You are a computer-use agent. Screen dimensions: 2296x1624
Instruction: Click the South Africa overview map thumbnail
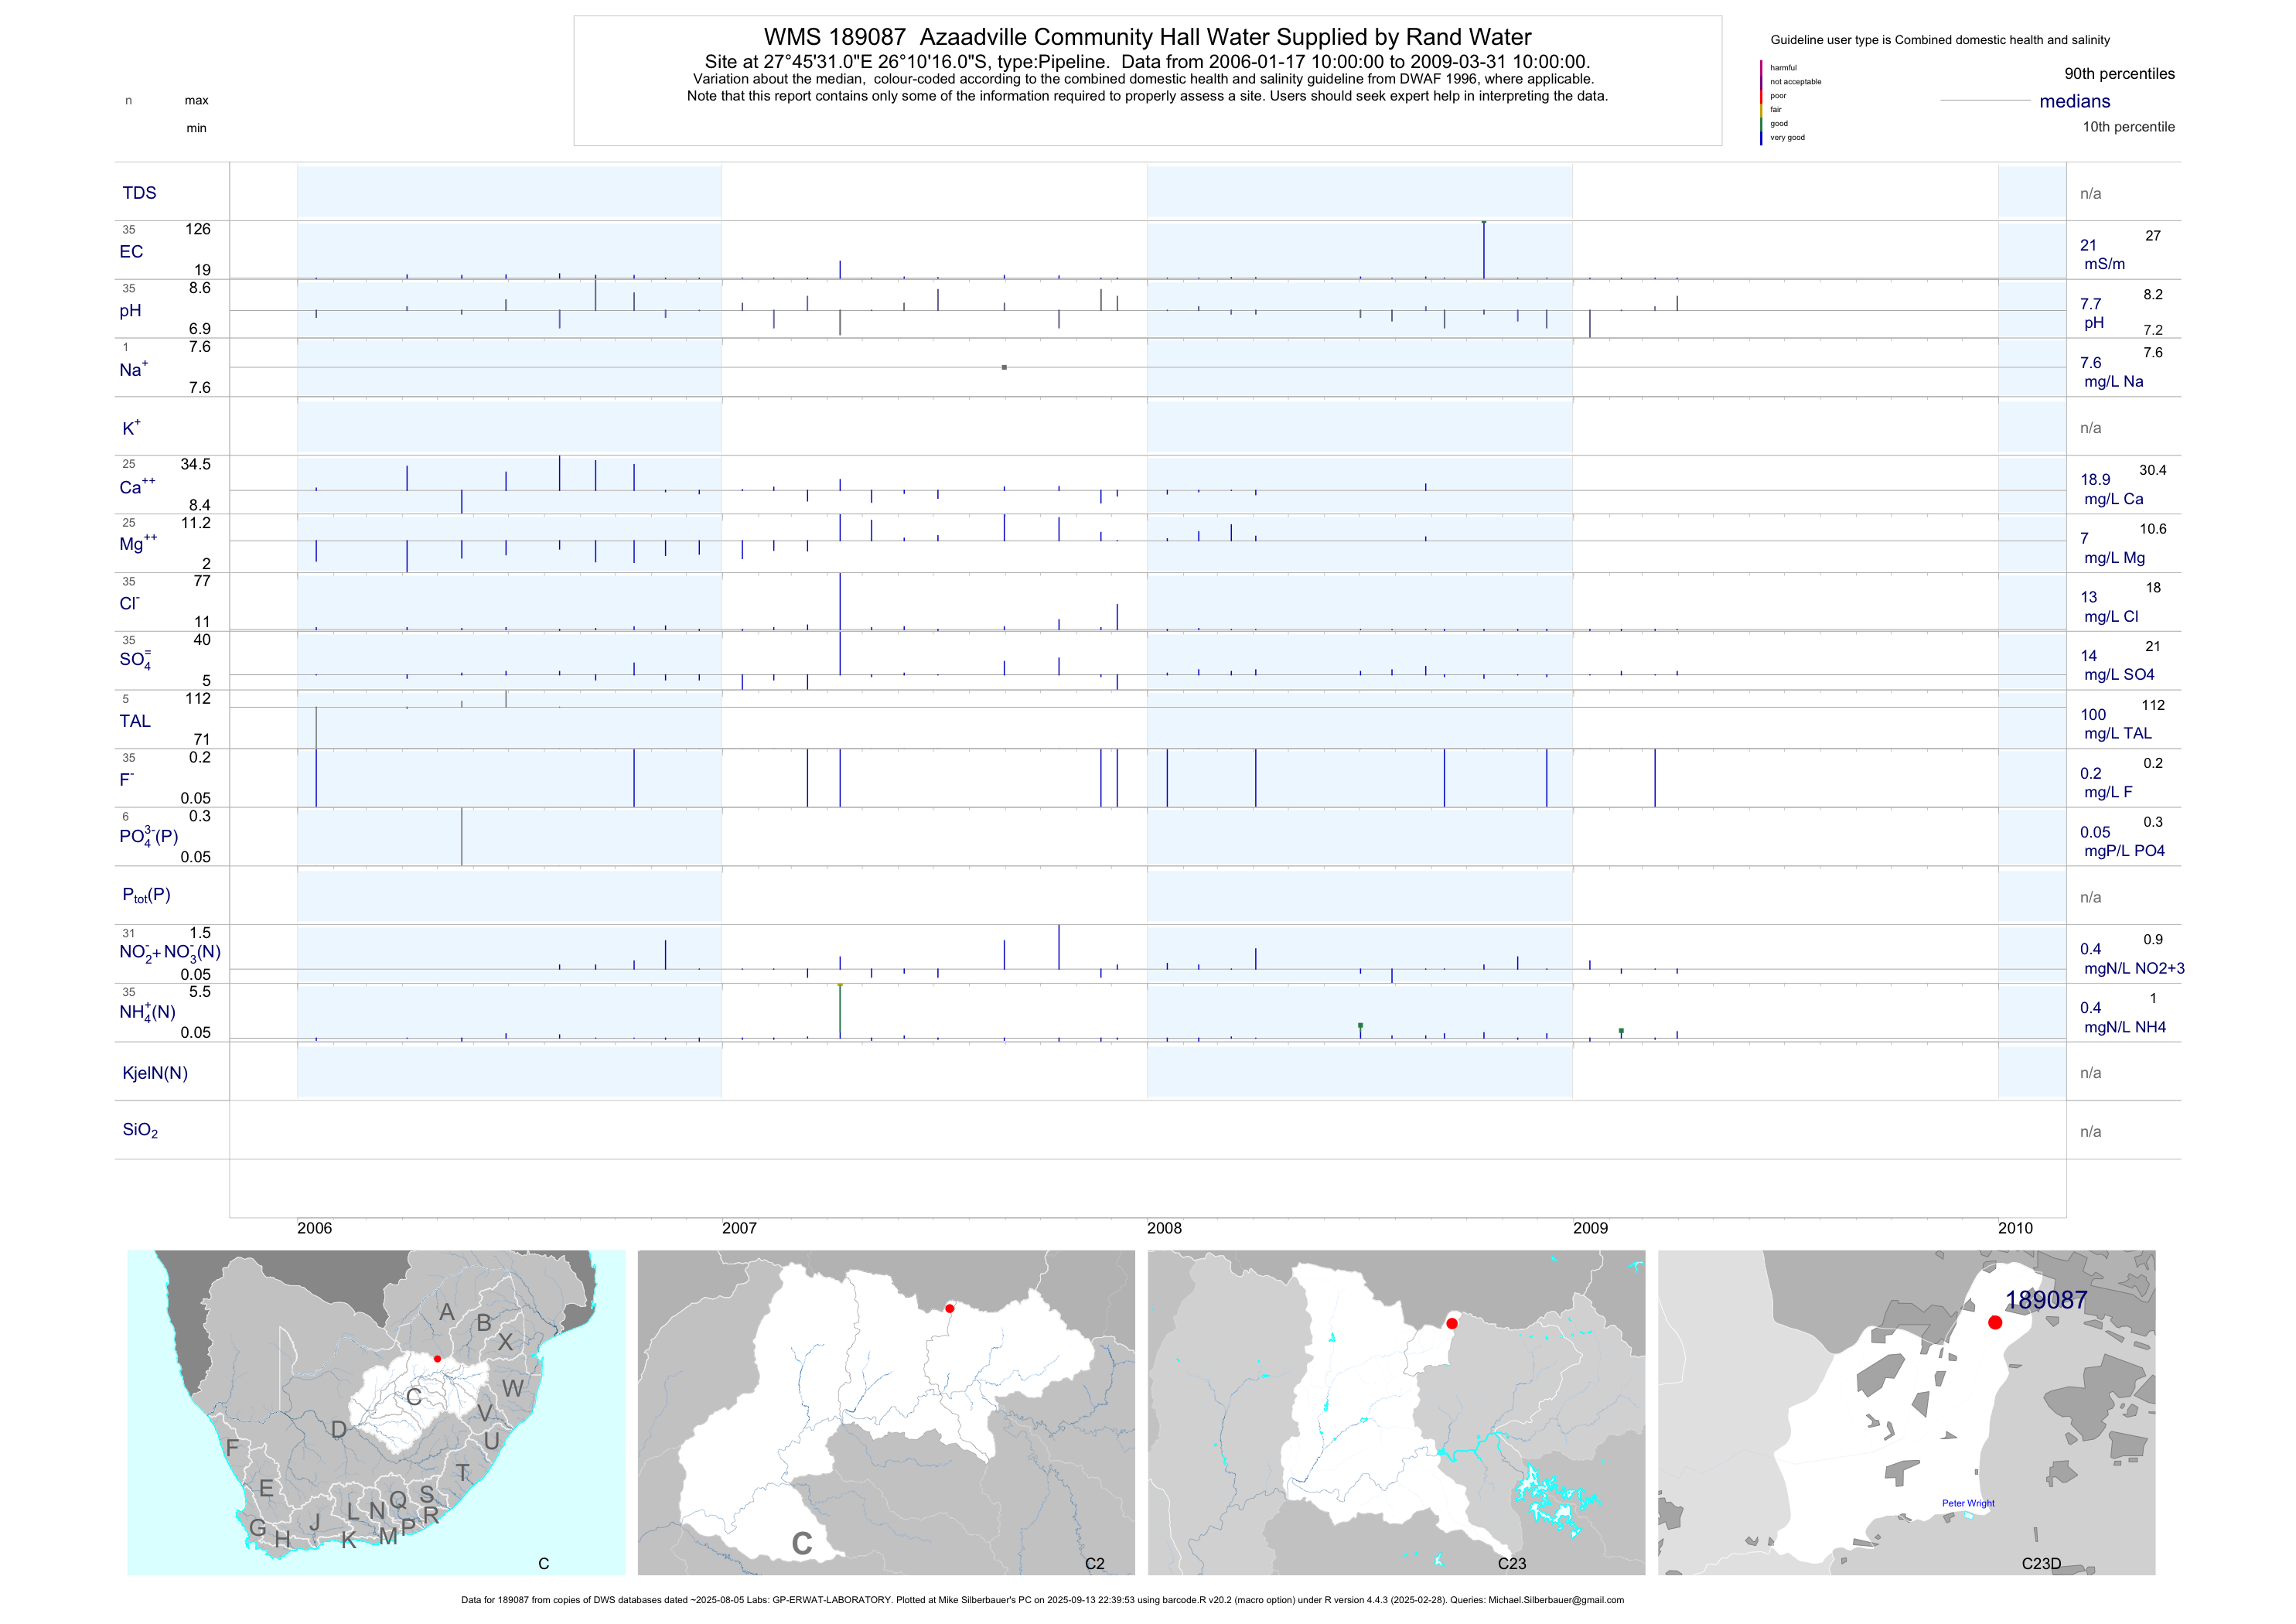(376, 1412)
